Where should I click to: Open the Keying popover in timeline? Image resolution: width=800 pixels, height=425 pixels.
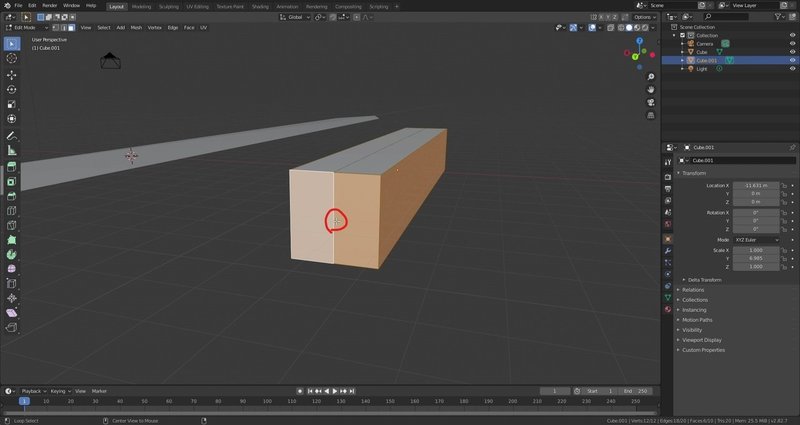[60, 391]
